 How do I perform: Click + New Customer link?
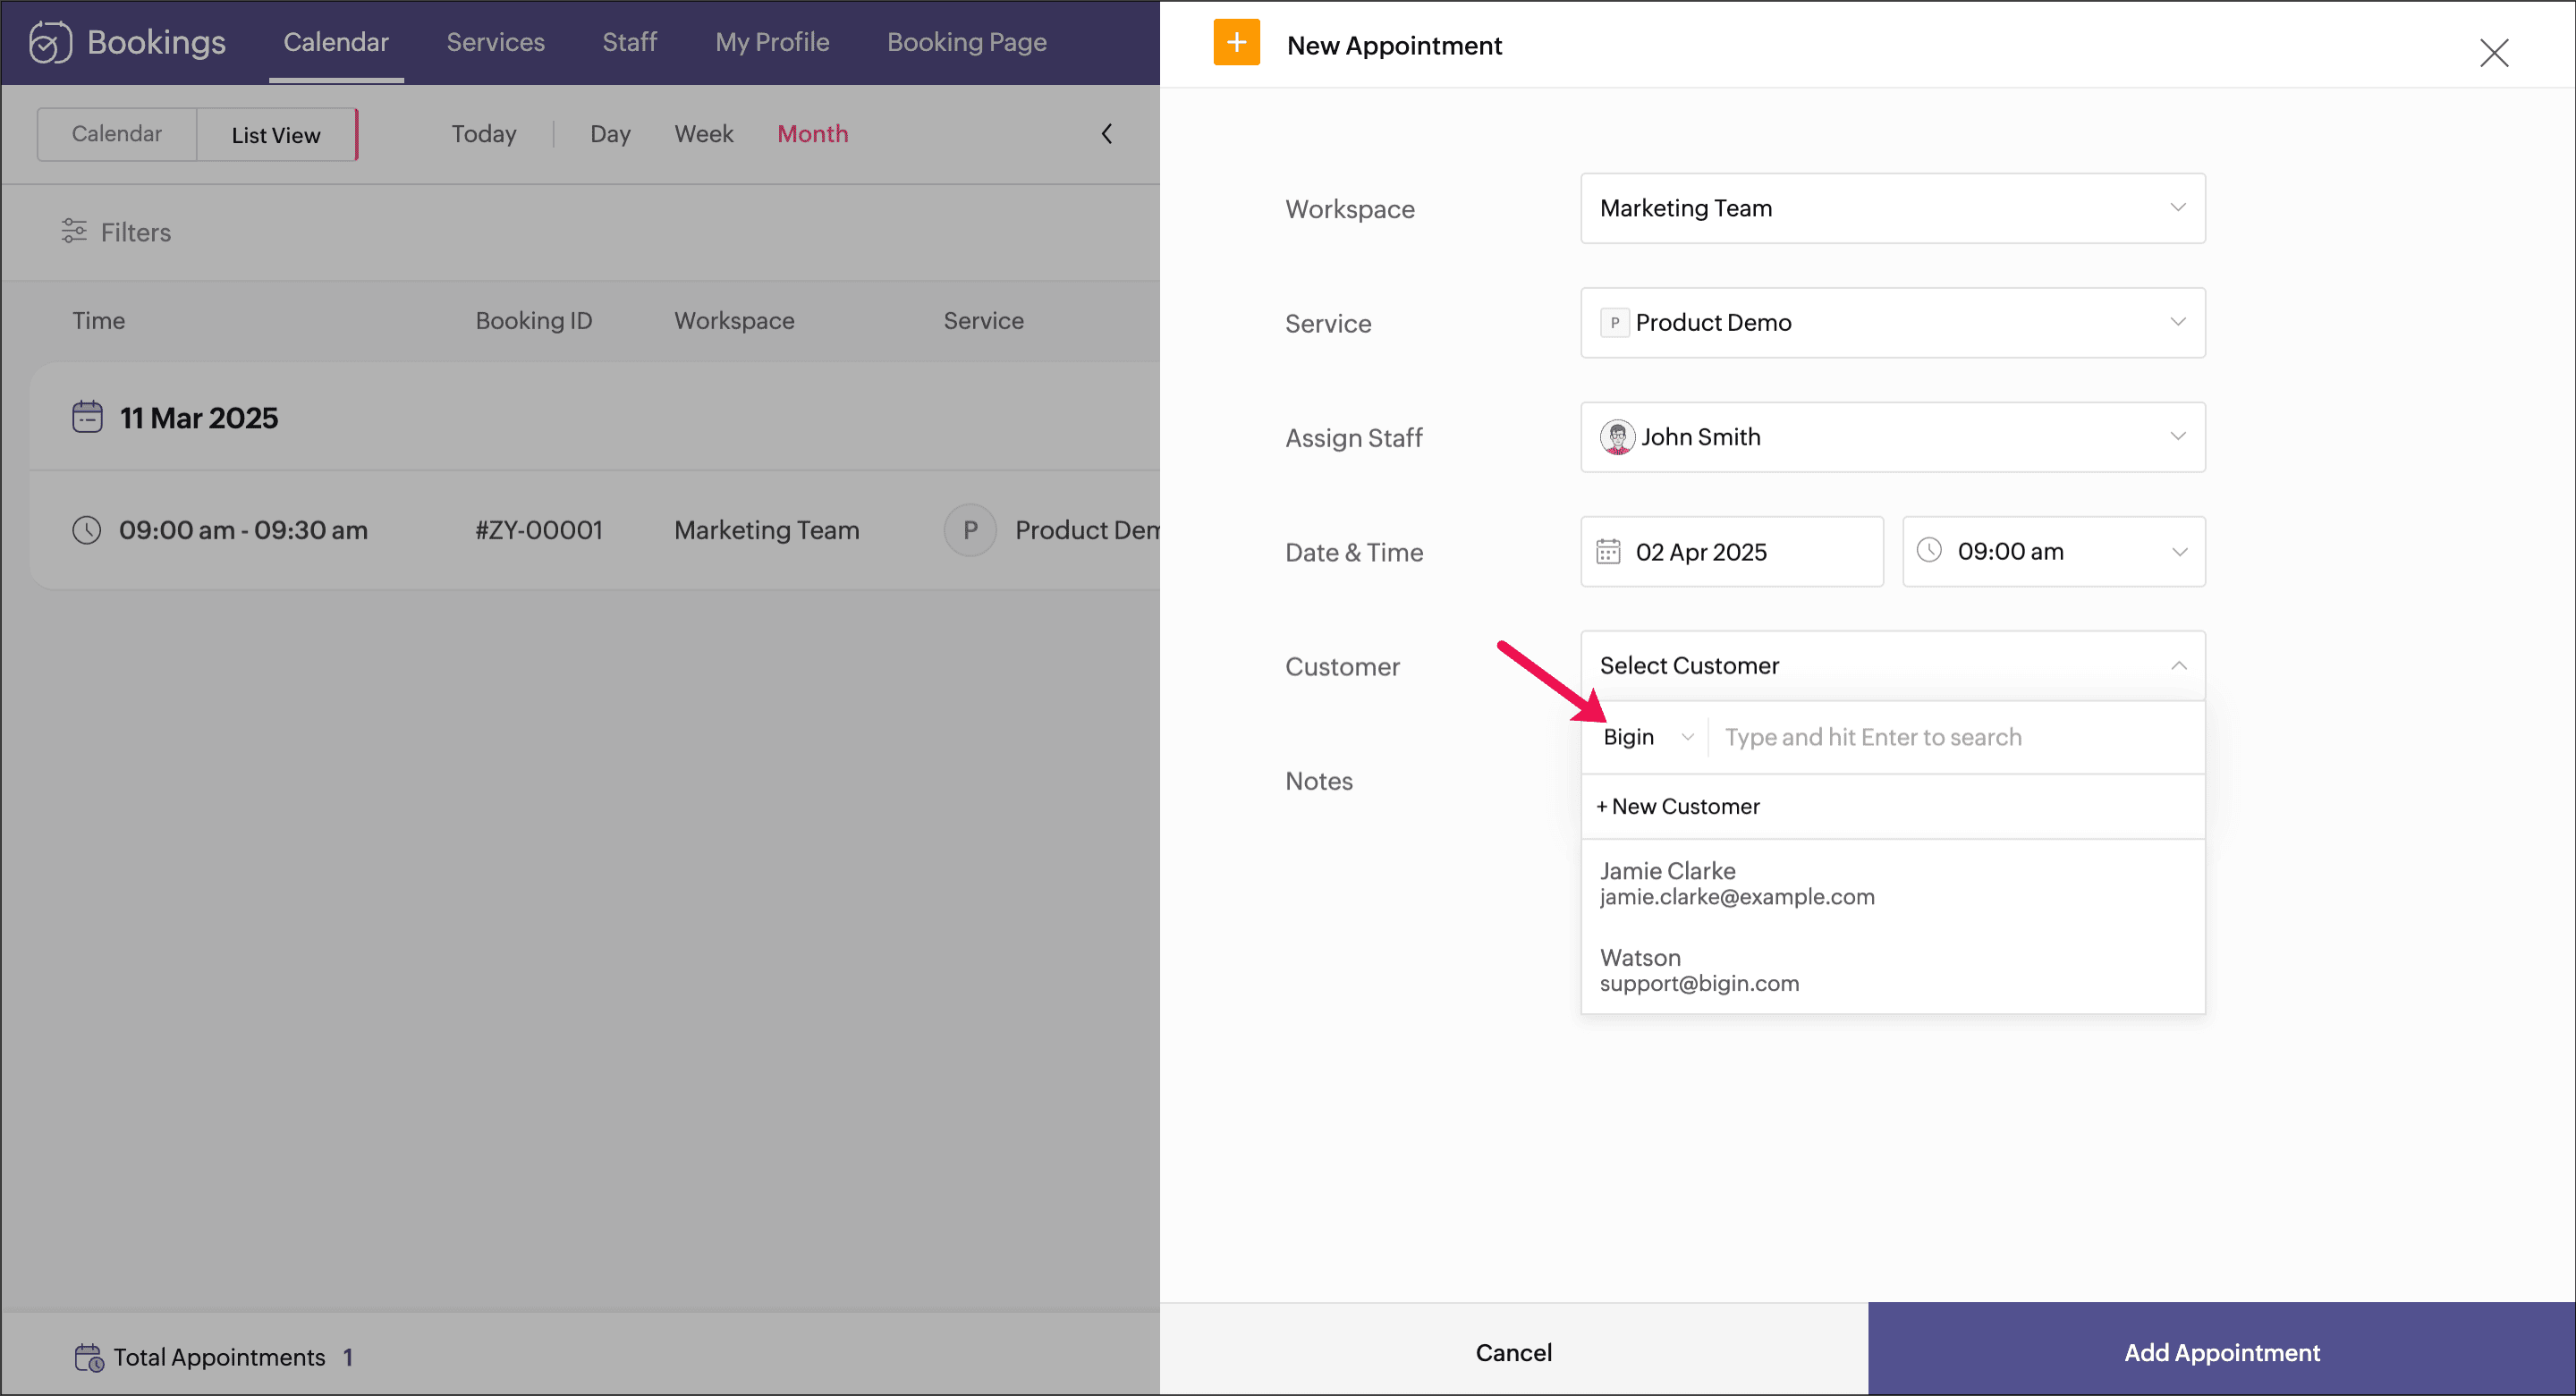(1678, 806)
